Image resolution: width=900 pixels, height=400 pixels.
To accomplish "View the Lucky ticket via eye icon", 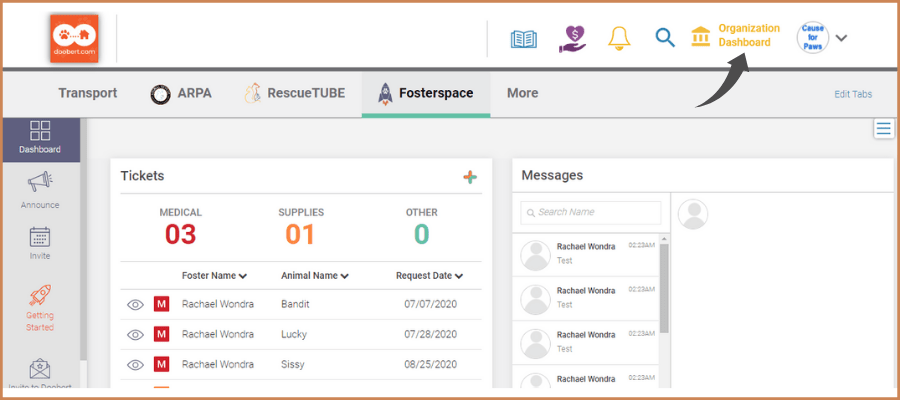I will coord(135,335).
